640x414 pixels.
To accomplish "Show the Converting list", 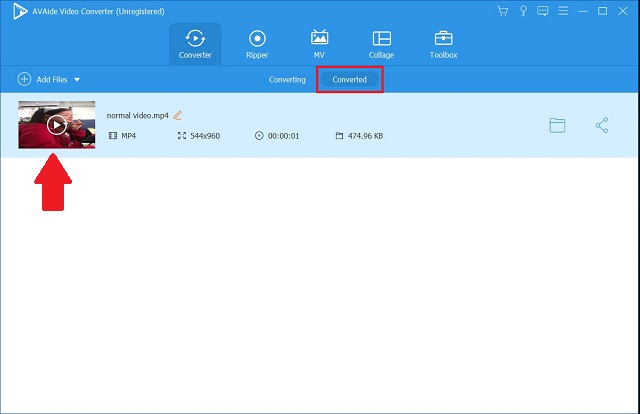I will [287, 80].
